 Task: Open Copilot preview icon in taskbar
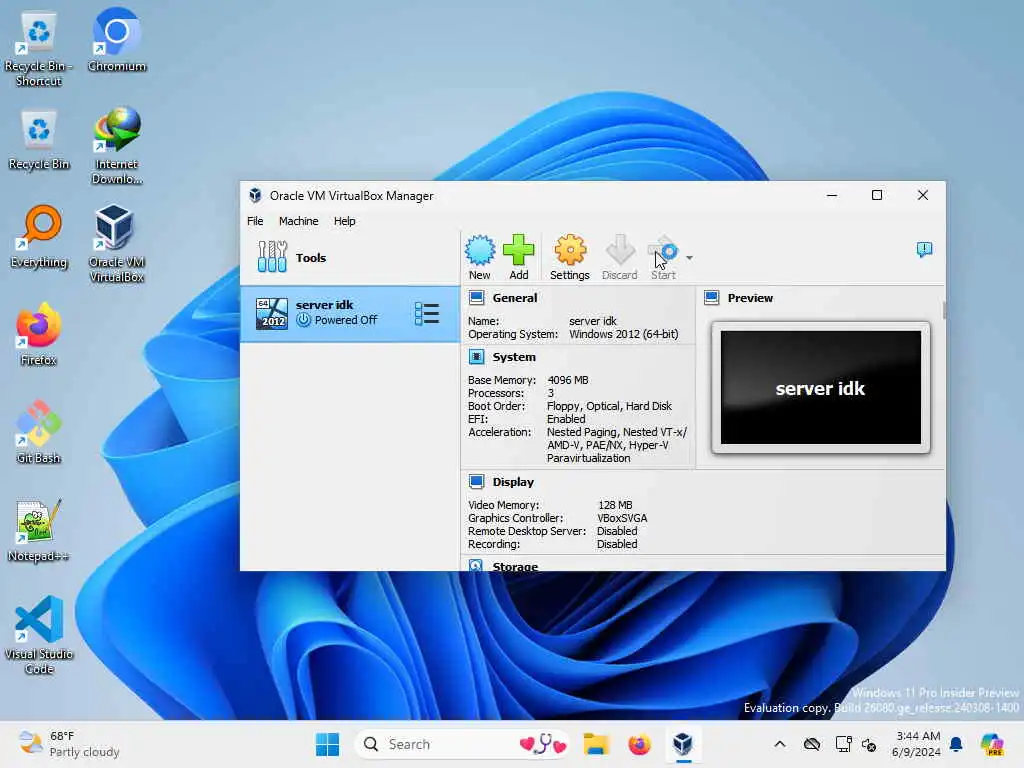pyautogui.click(x=992, y=744)
